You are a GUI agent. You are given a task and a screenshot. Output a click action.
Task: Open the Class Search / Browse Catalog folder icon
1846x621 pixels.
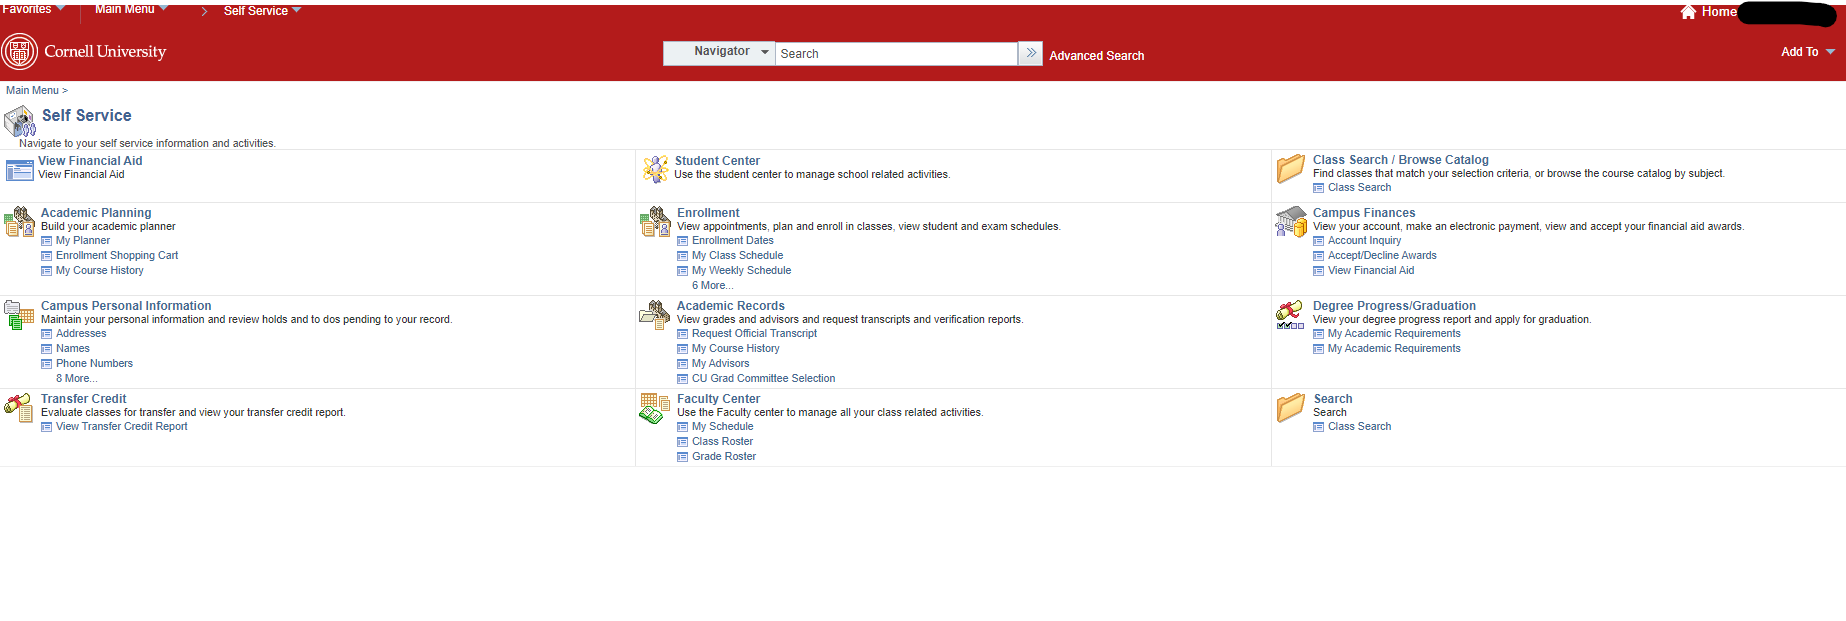tap(1291, 168)
